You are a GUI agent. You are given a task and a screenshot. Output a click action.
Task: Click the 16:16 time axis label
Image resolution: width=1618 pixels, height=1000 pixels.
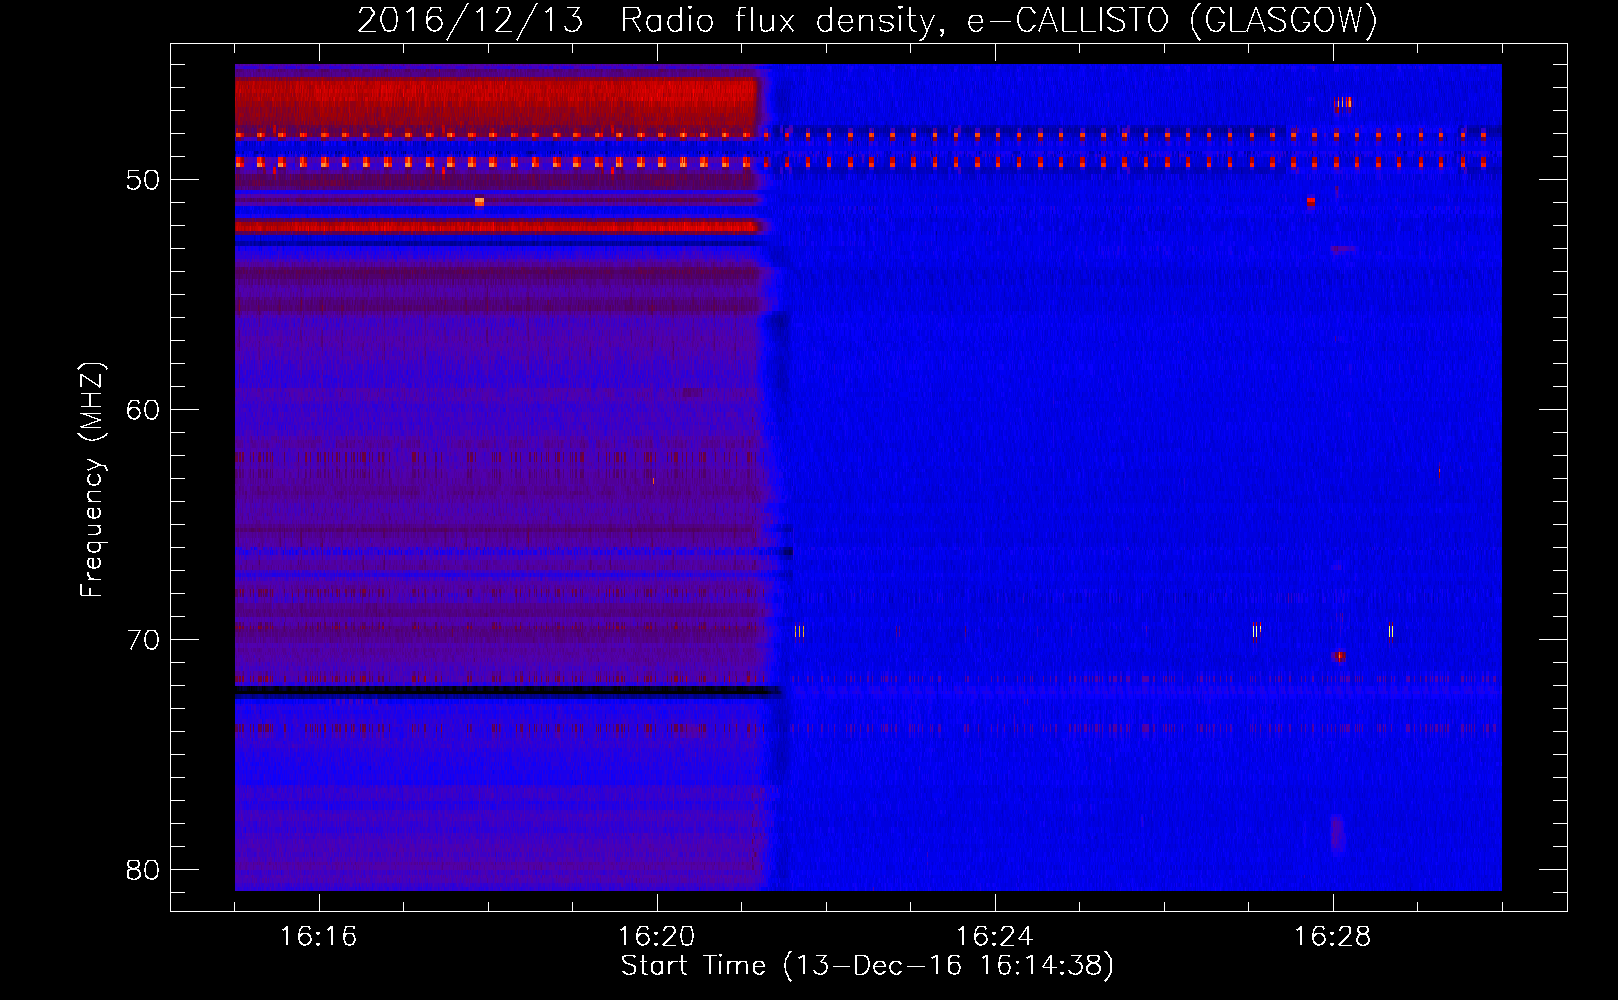pos(318,937)
